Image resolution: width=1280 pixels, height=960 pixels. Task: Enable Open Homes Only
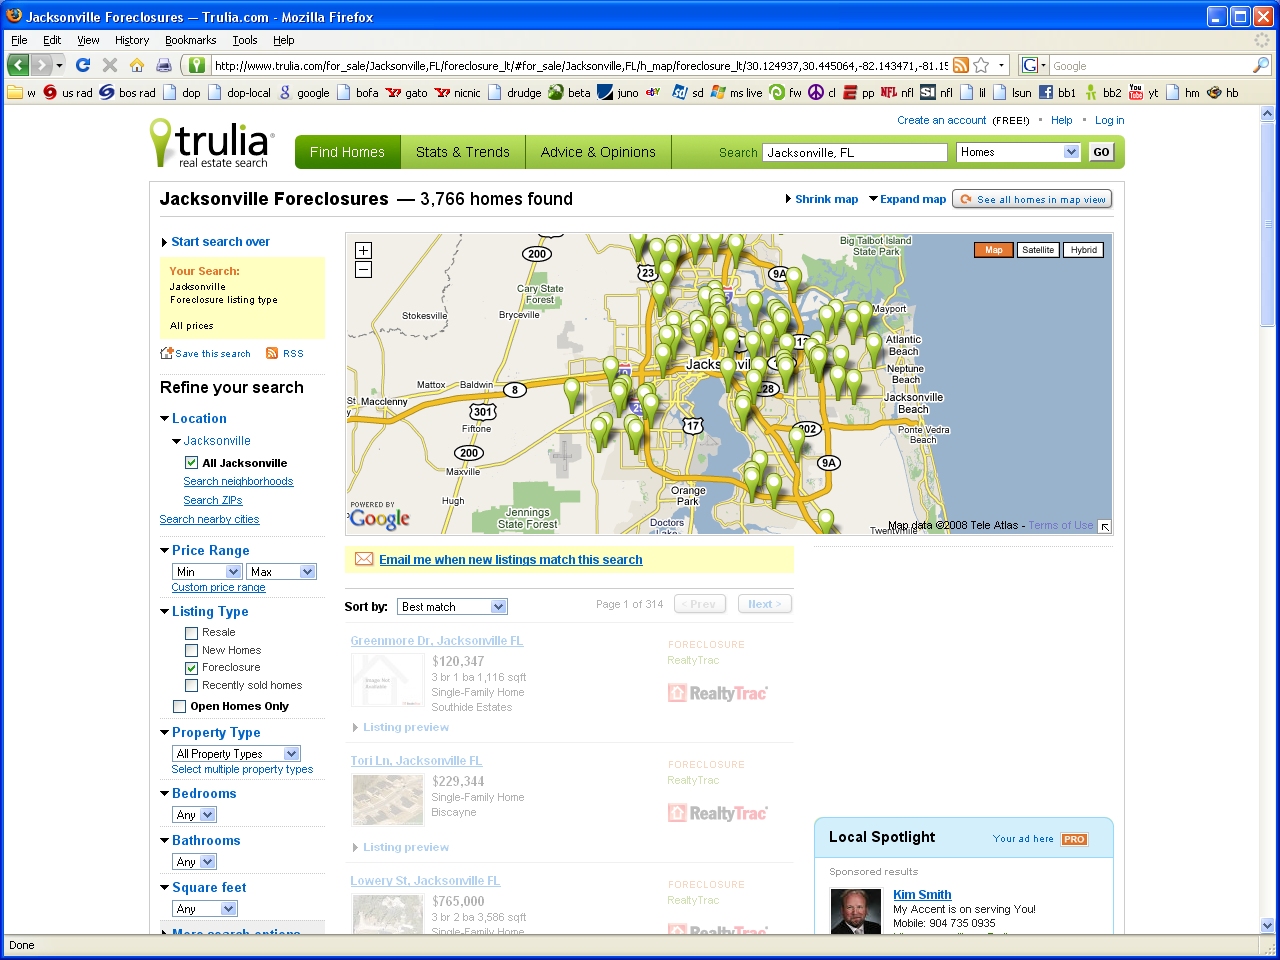pyautogui.click(x=179, y=707)
